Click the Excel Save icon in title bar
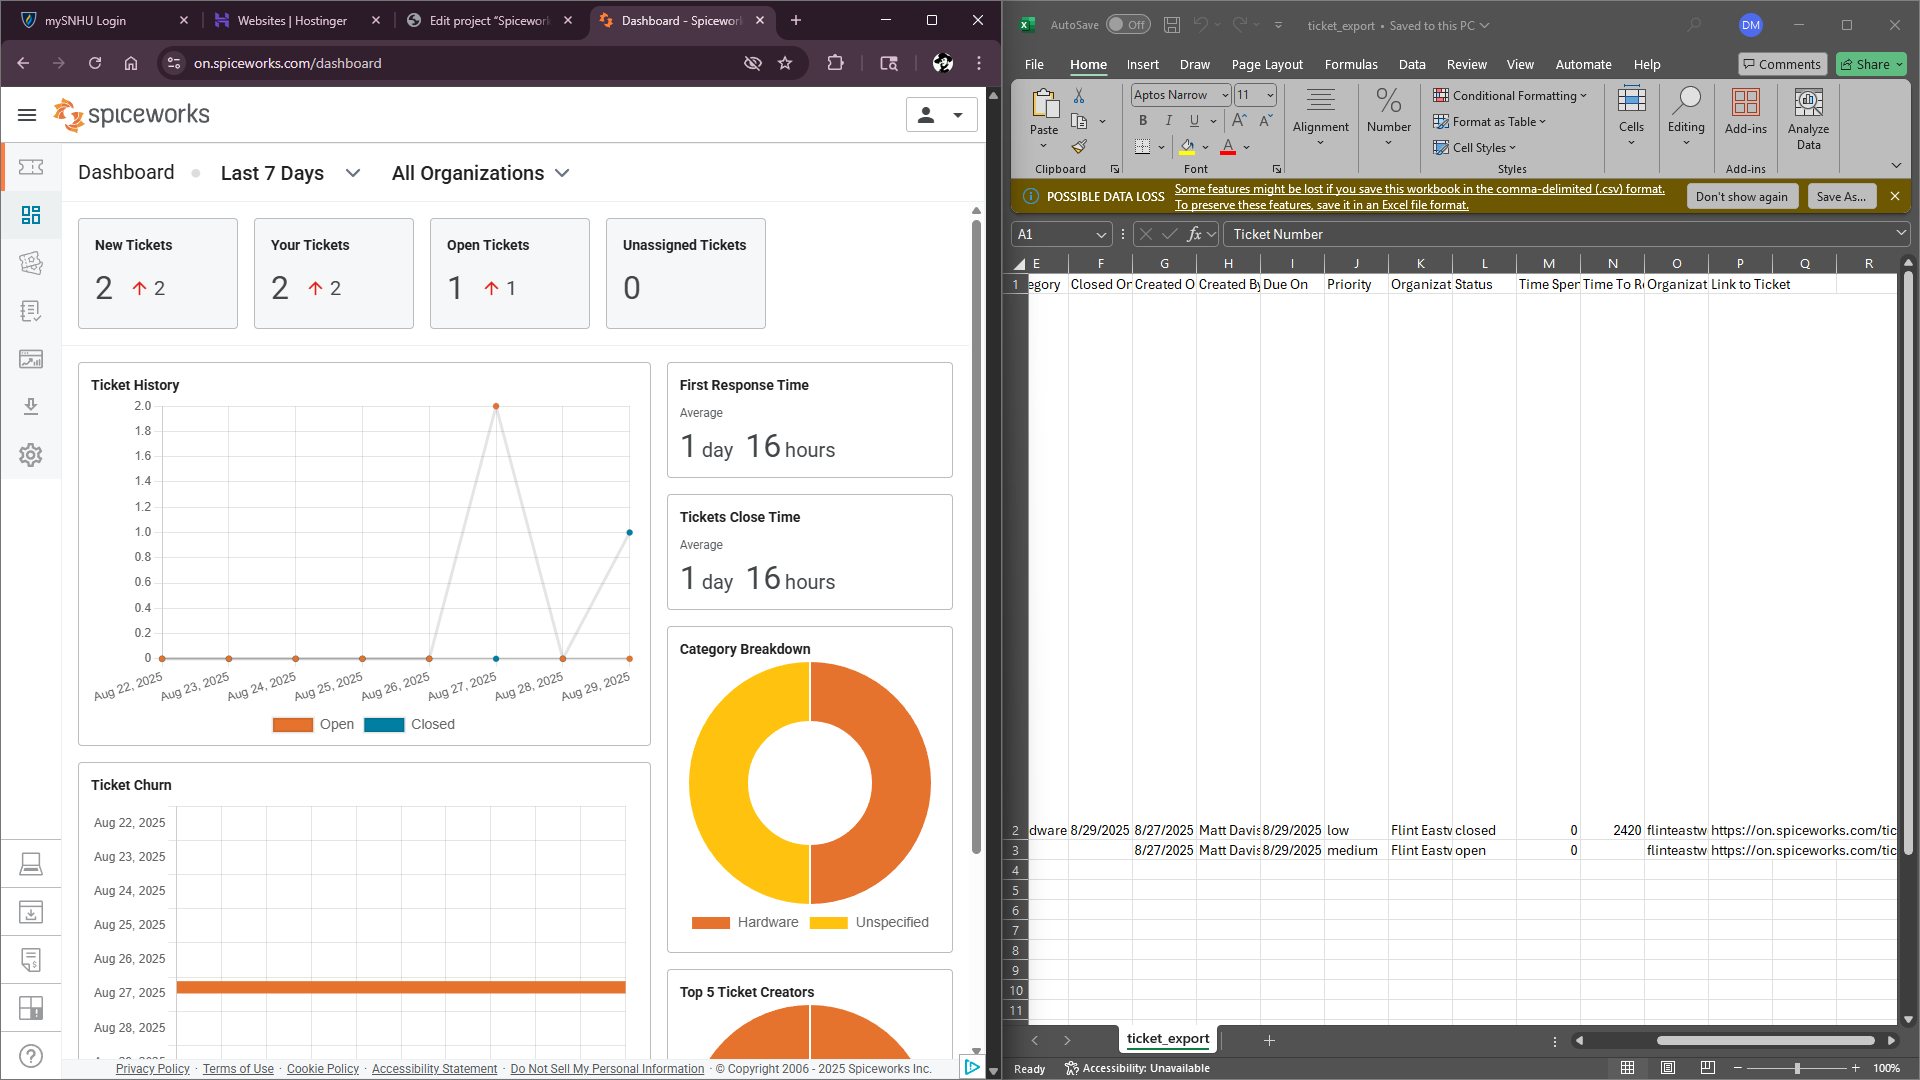Viewport: 1920px width, 1080px height. [x=1172, y=25]
